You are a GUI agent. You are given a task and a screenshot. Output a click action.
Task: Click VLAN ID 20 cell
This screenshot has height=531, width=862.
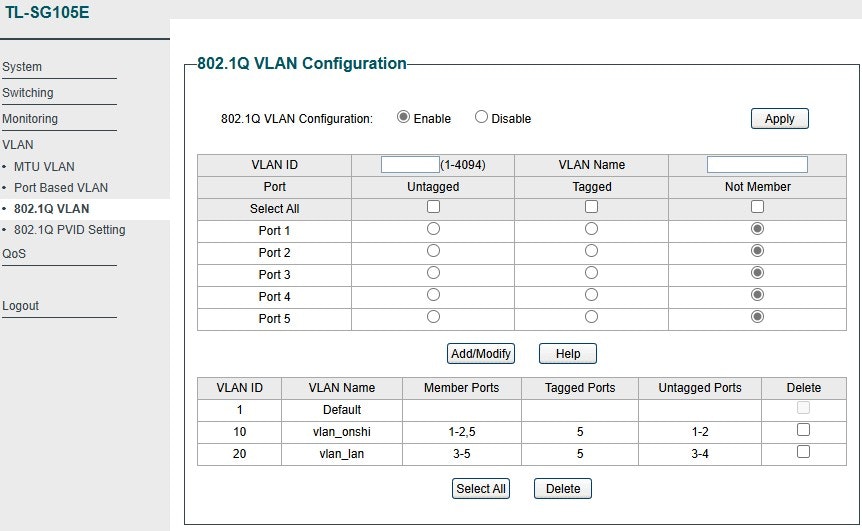point(240,454)
